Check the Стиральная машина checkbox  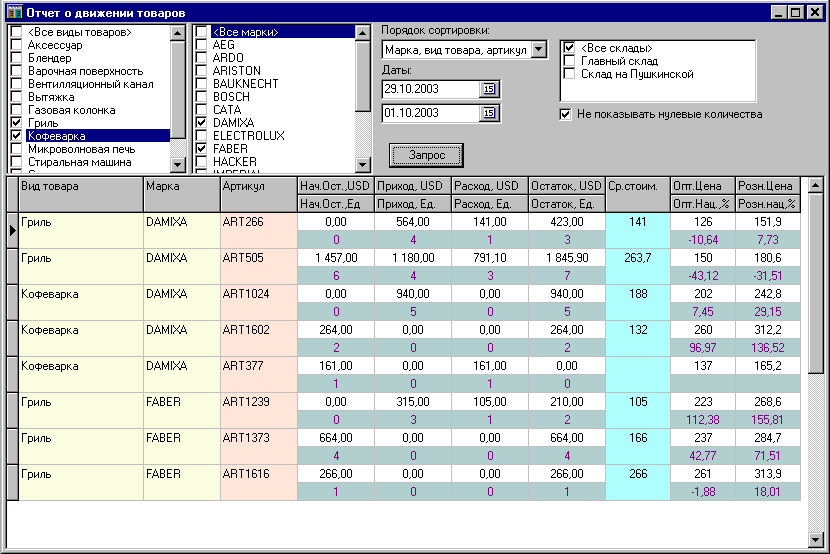click(x=16, y=162)
